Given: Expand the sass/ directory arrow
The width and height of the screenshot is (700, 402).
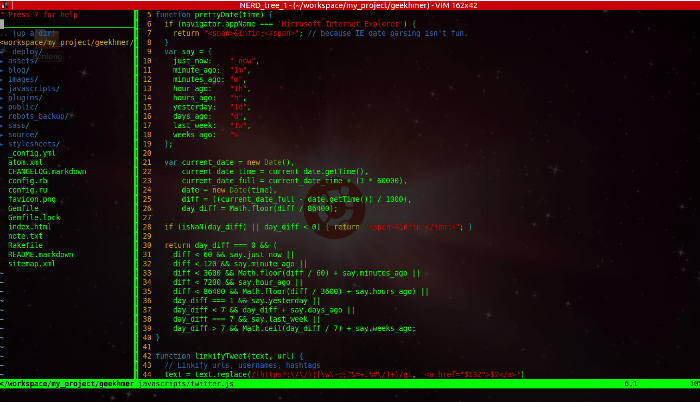Looking at the screenshot, I should click(x=2, y=126).
